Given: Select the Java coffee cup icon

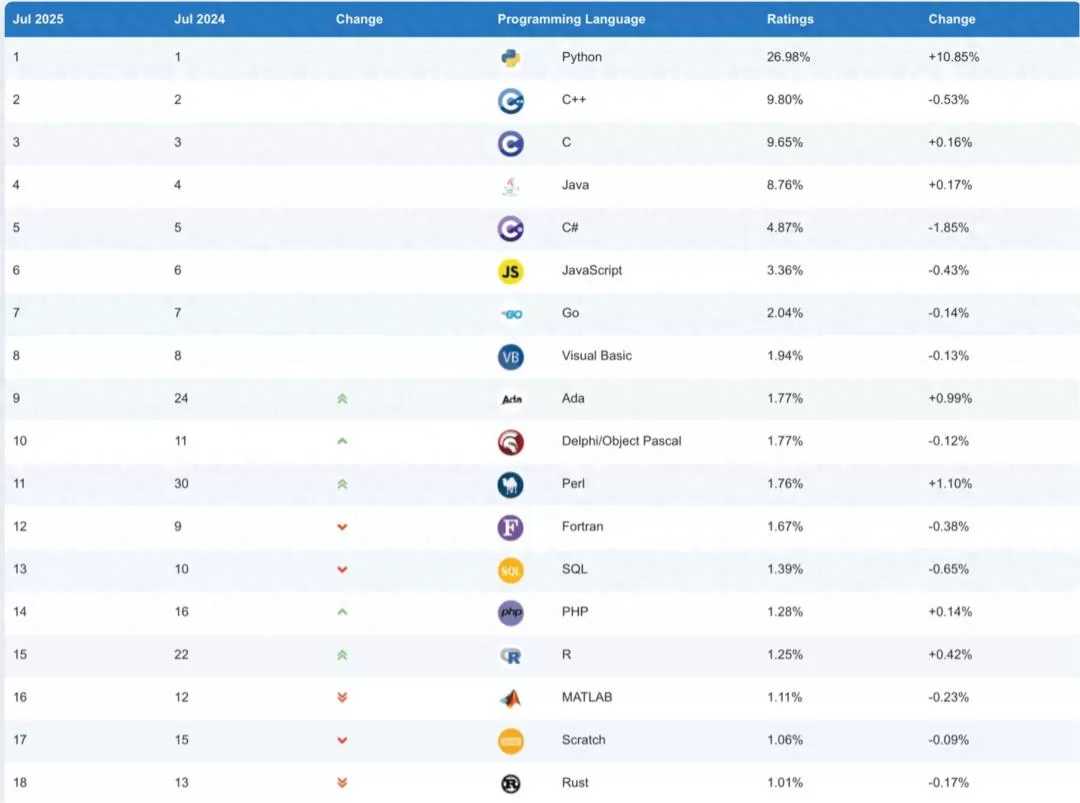Looking at the screenshot, I should 510,186.
